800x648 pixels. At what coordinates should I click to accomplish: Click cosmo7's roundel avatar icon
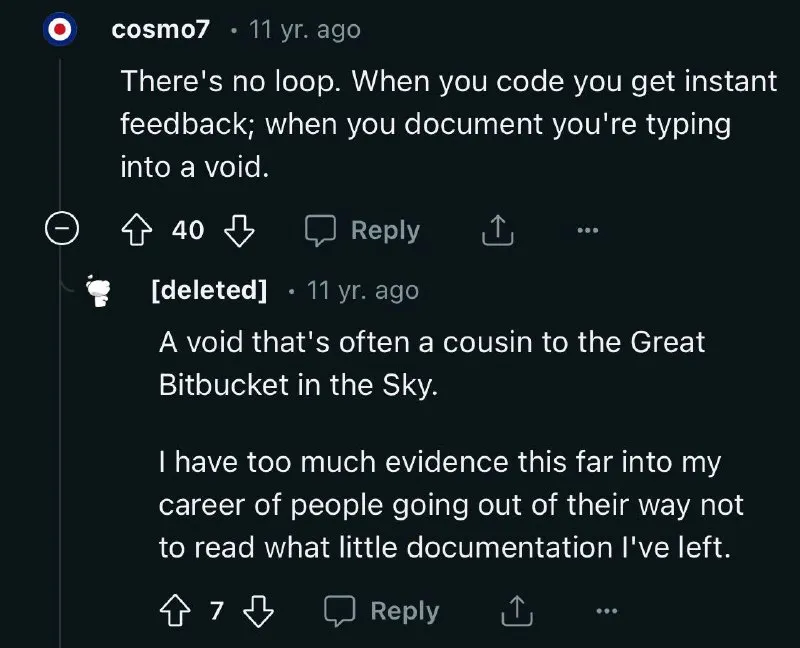click(x=62, y=28)
